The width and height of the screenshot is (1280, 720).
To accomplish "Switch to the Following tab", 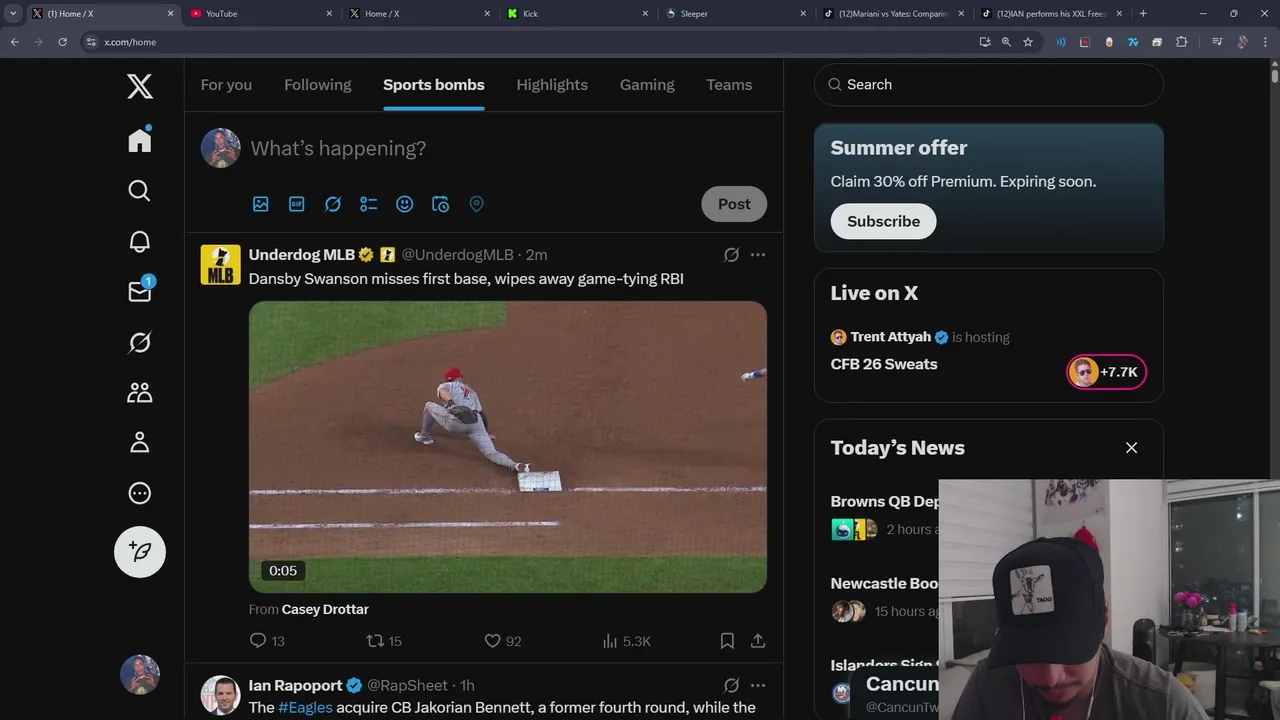I will tap(318, 85).
